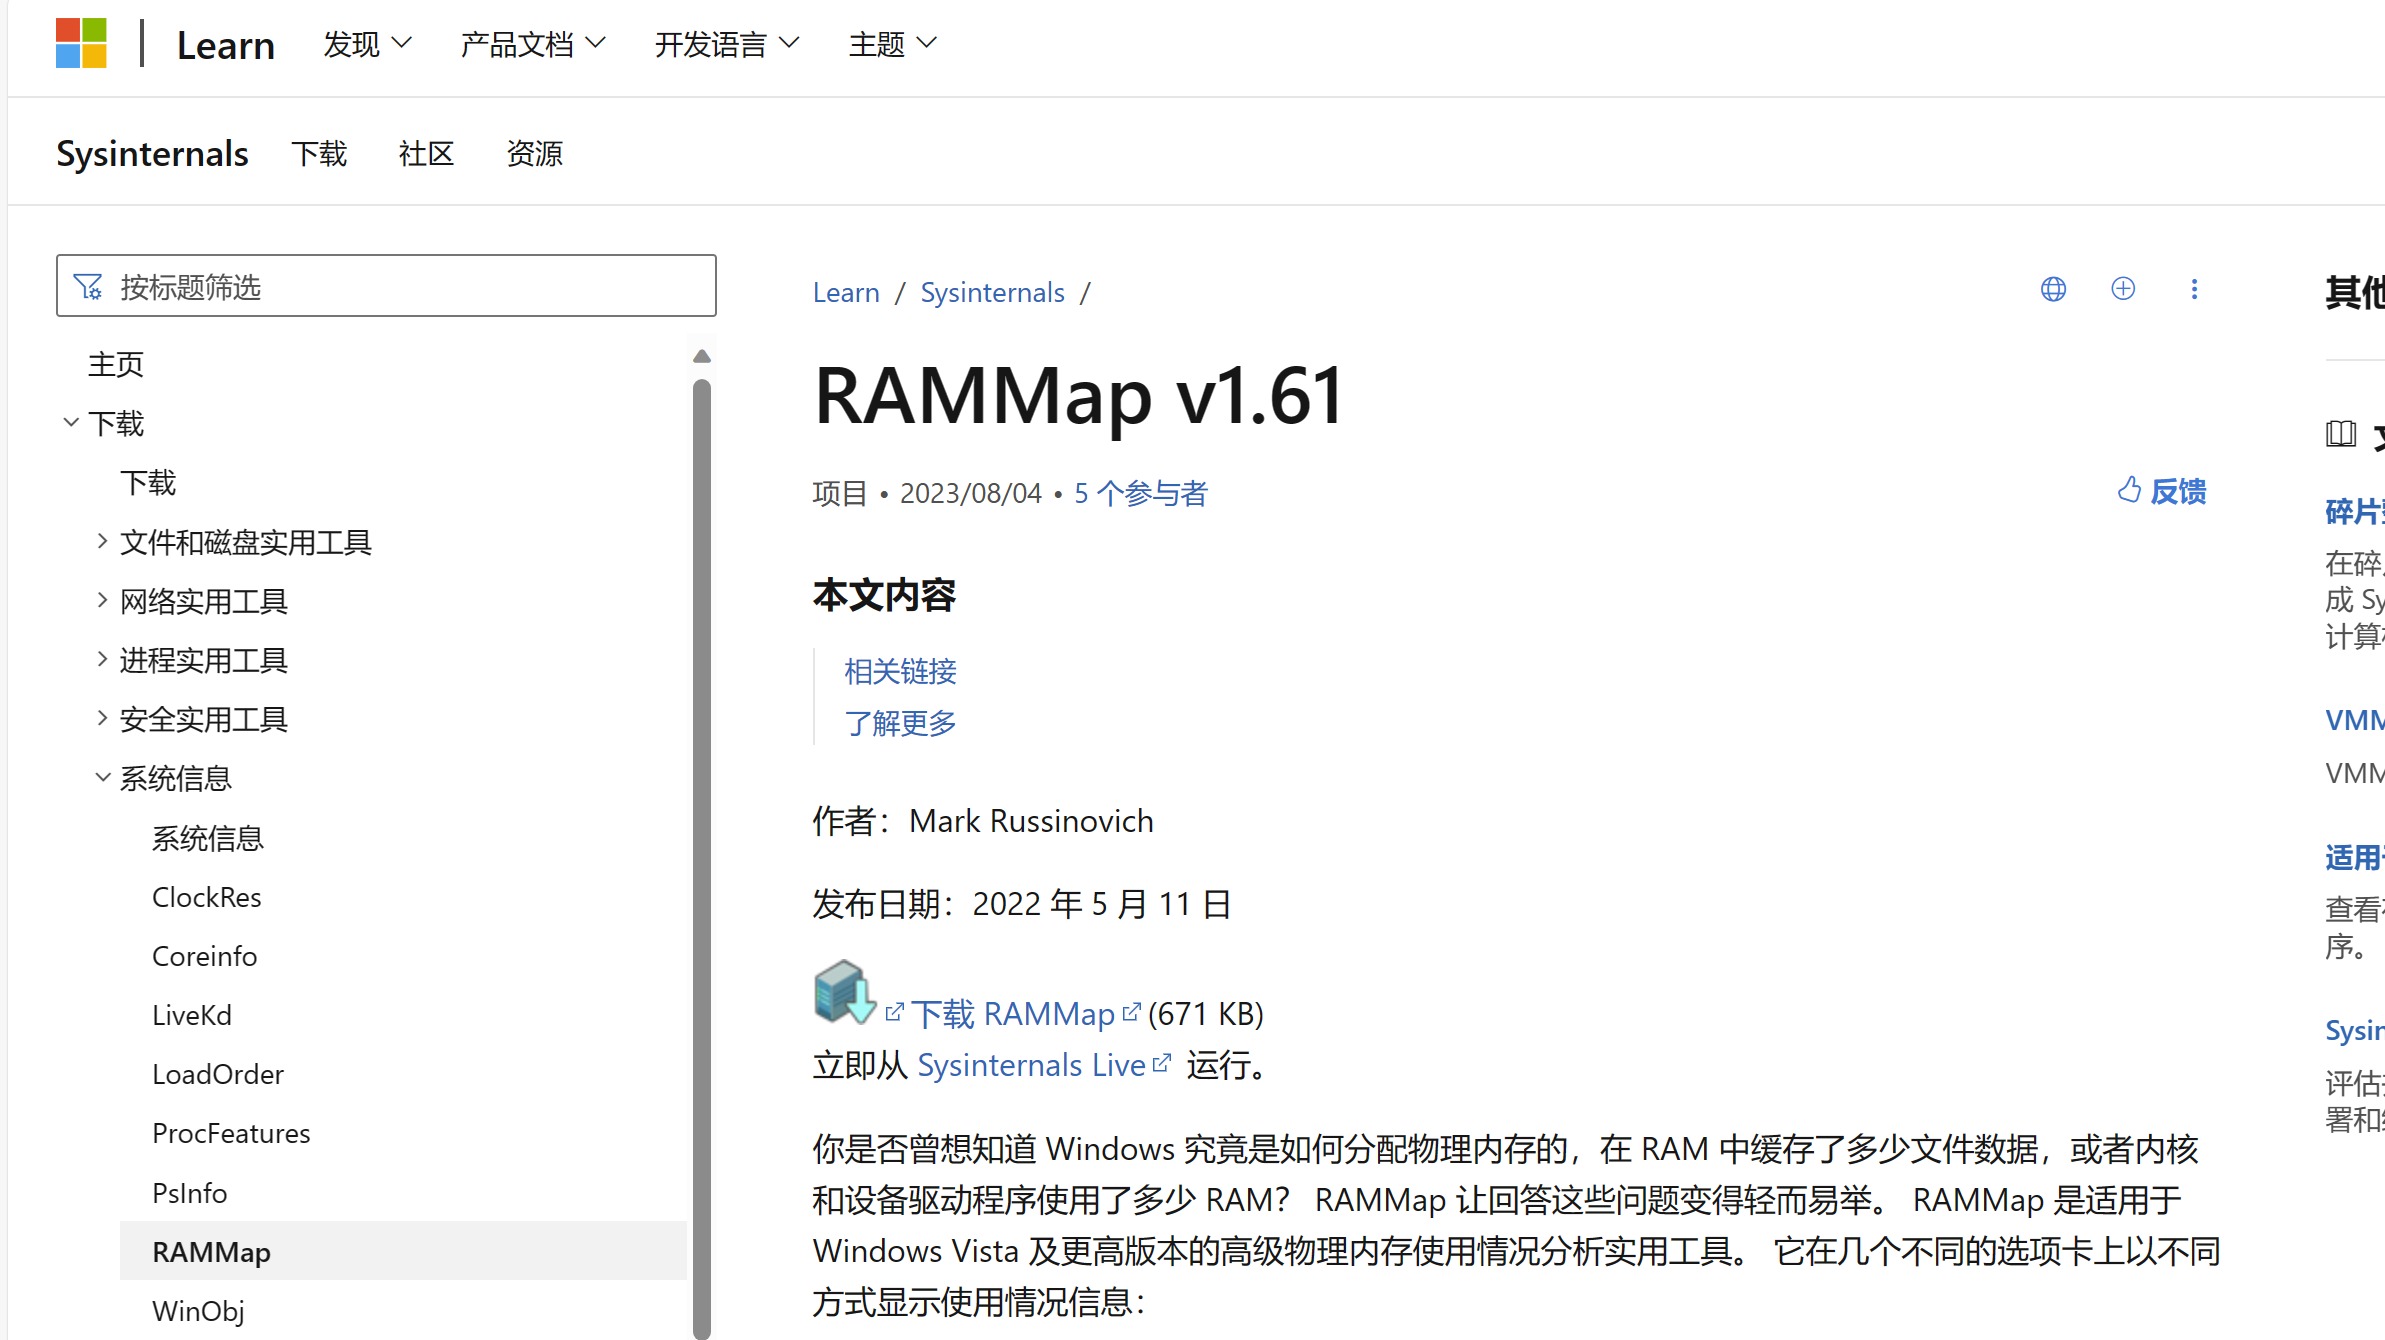
Task: Open the add-to-collection plus icon
Action: tap(2123, 289)
